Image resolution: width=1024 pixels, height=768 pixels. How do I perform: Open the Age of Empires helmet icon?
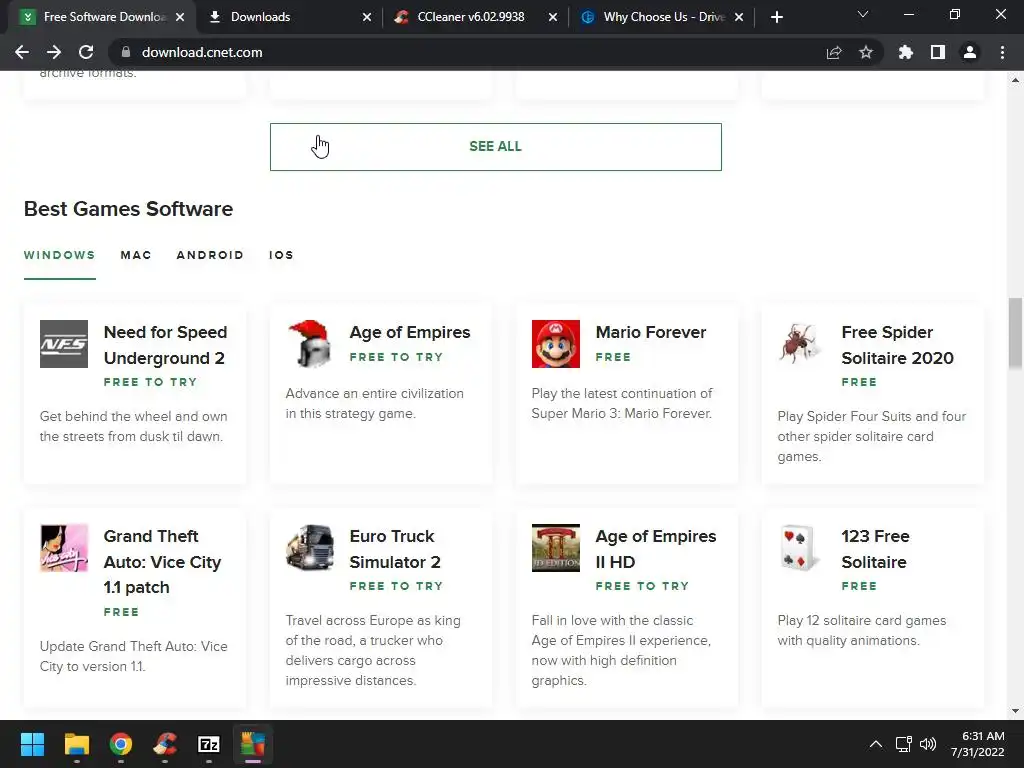click(310, 344)
